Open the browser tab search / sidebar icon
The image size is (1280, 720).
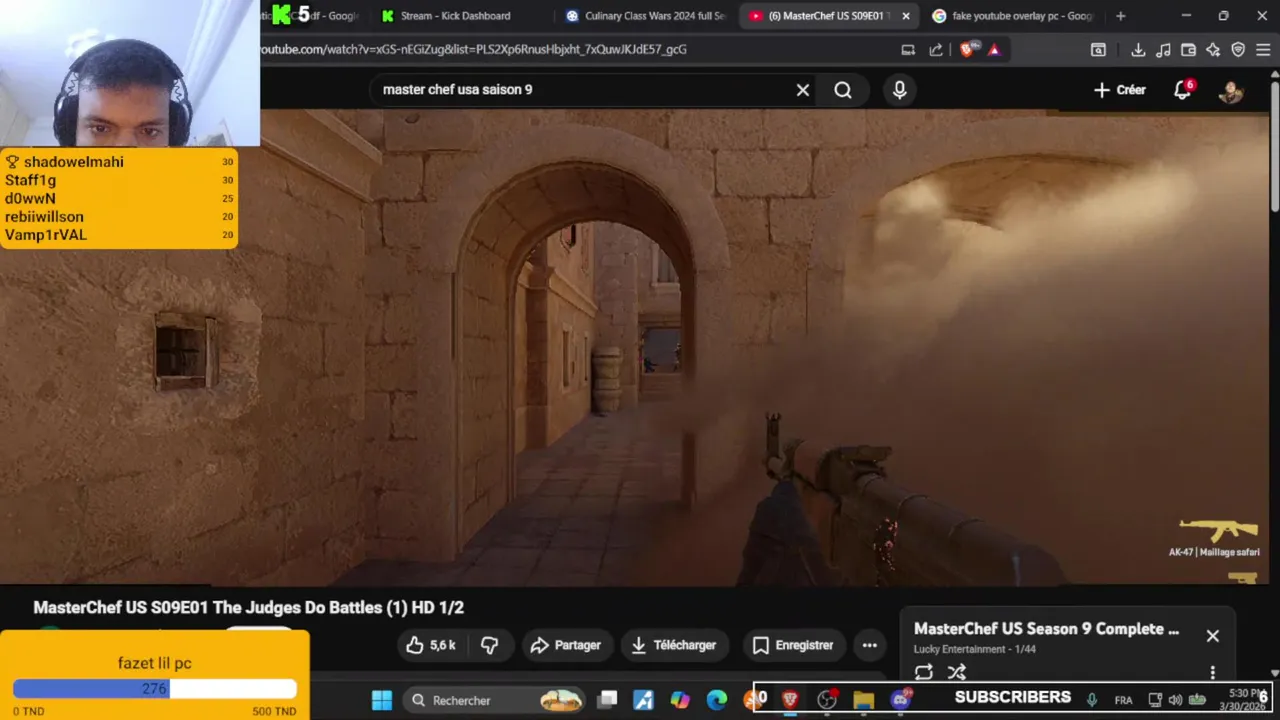click(x=1098, y=50)
